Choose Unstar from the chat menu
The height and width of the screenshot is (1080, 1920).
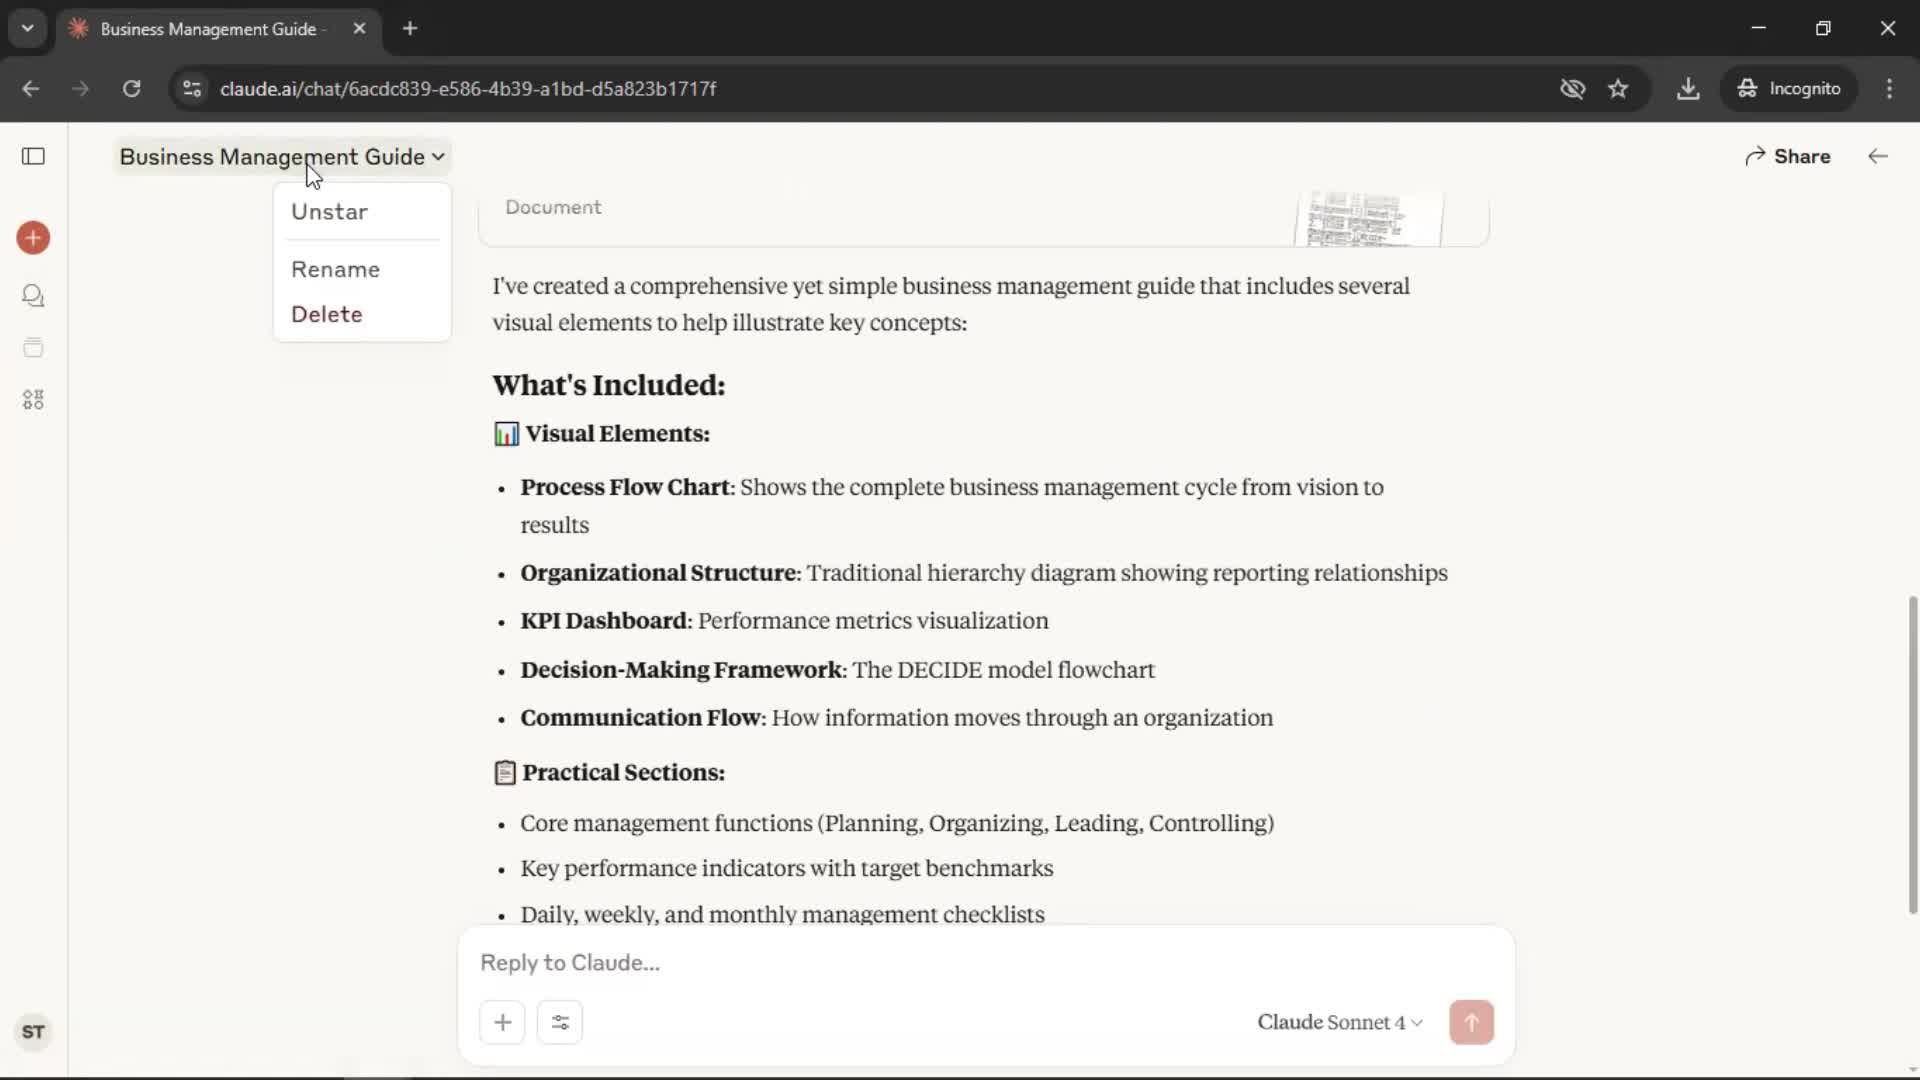tap(362, 212)
